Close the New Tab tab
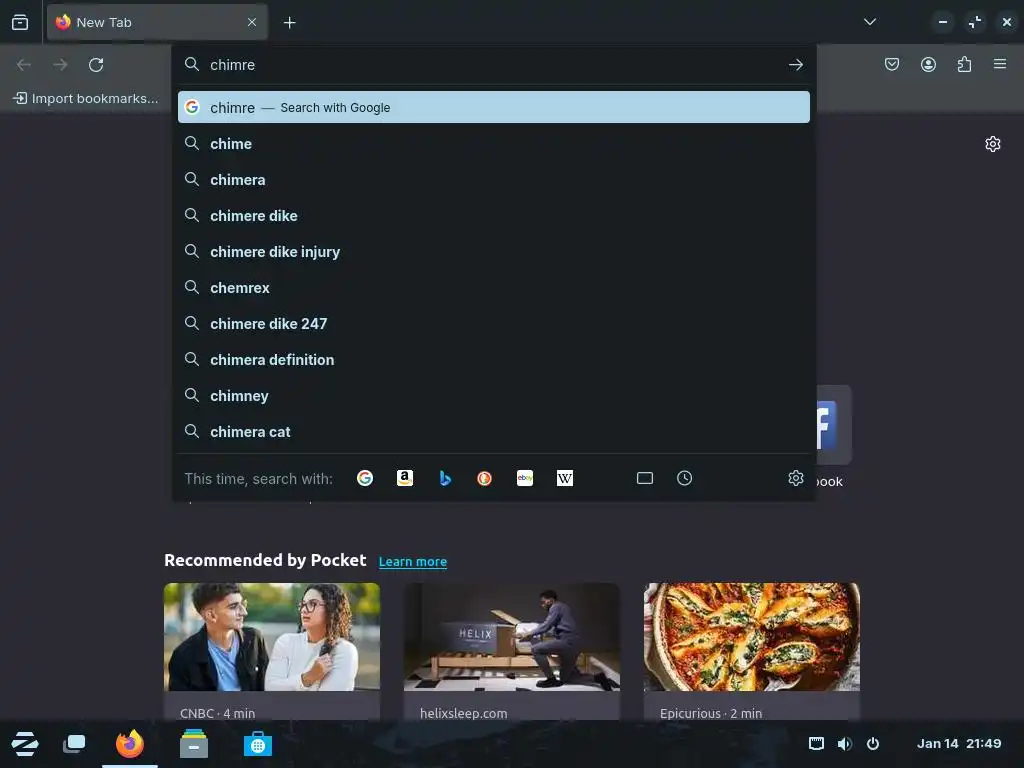 (x=251, y=22)
